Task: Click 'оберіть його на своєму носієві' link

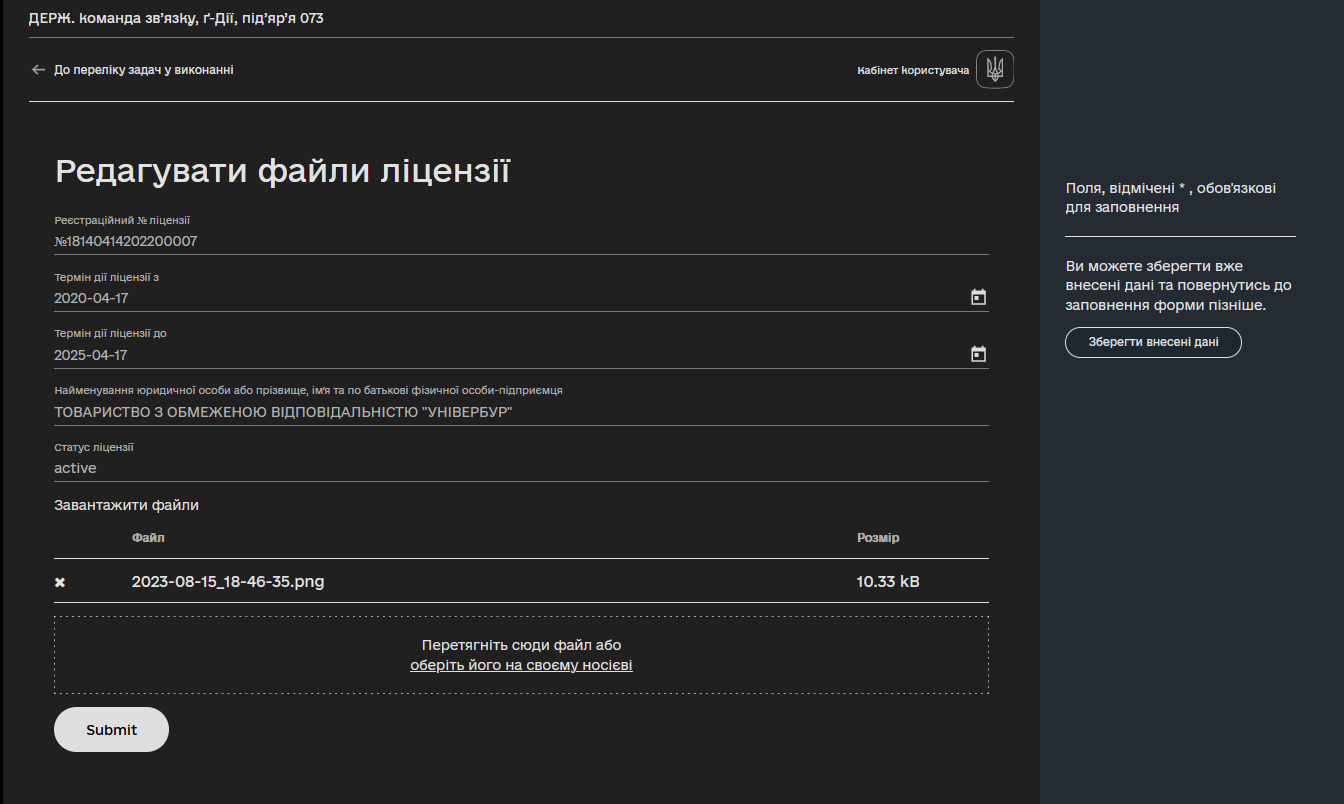Action: pyautogui.click(x=521, y=665)
